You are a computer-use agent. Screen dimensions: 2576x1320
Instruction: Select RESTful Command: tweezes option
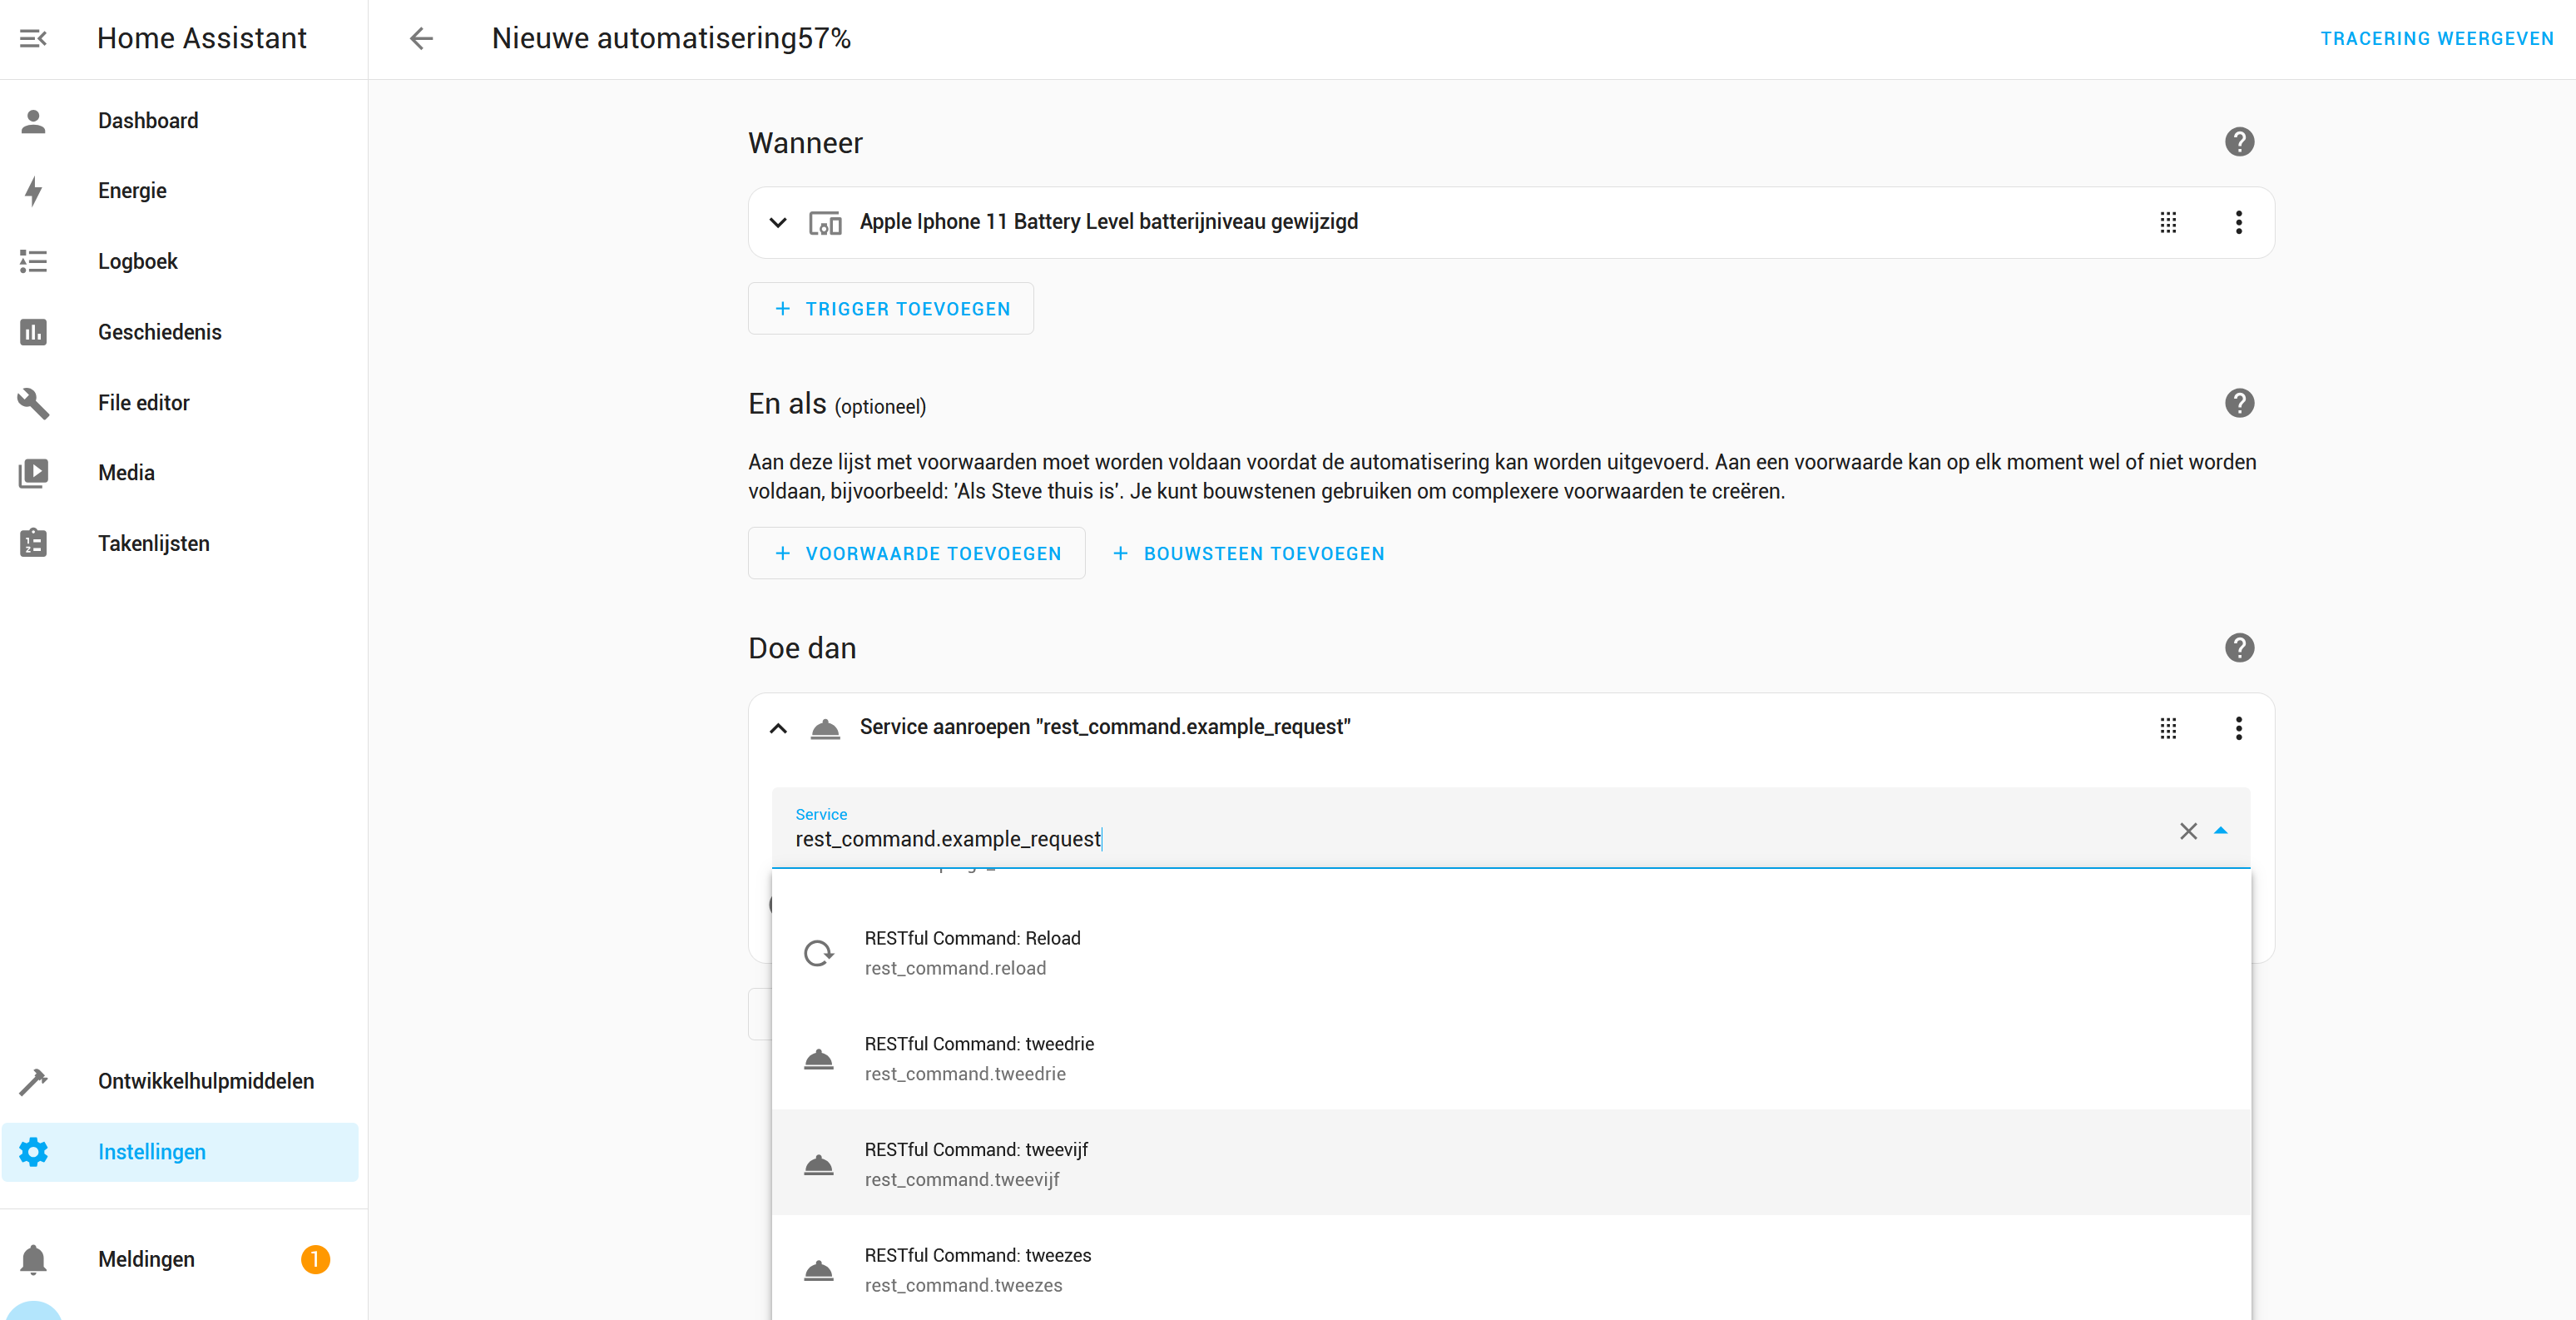coord(1511,1269)
